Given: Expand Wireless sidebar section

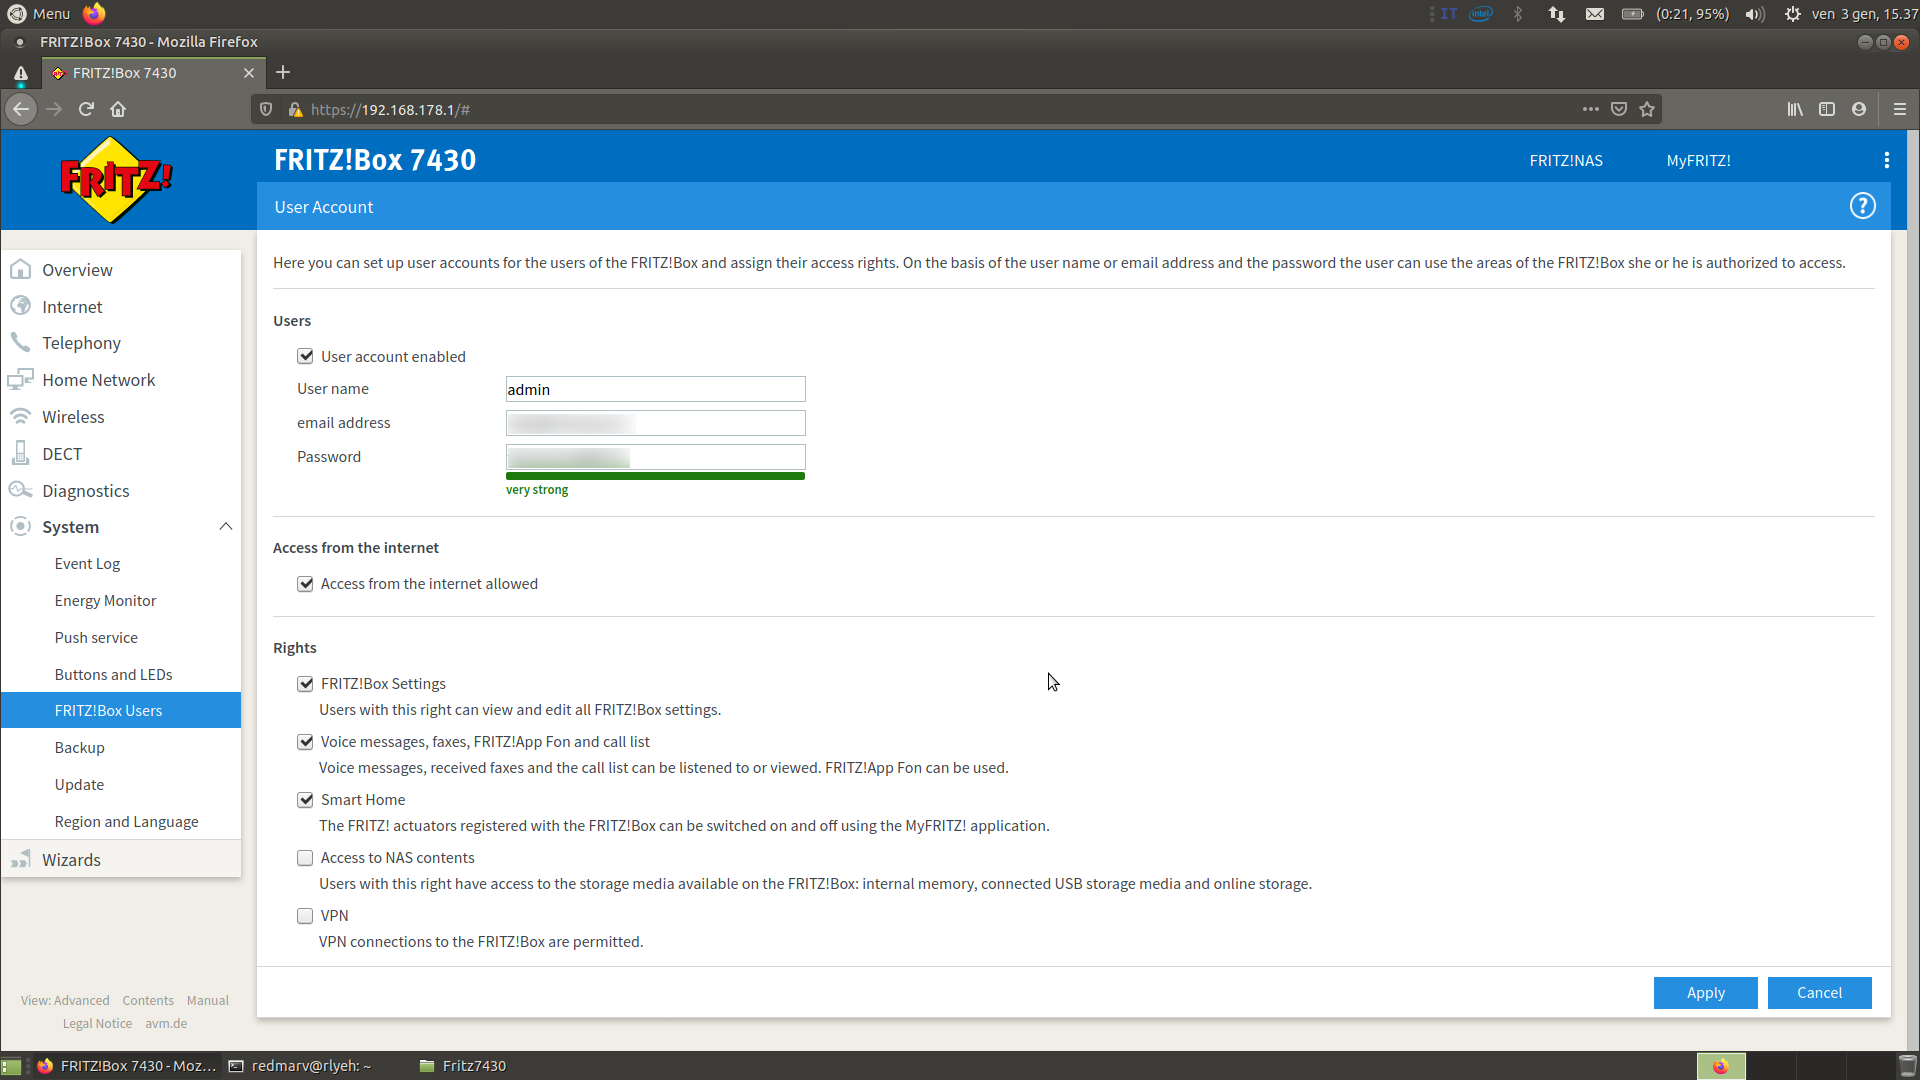Looking at the screenshot, I should [x=121, y=417].
